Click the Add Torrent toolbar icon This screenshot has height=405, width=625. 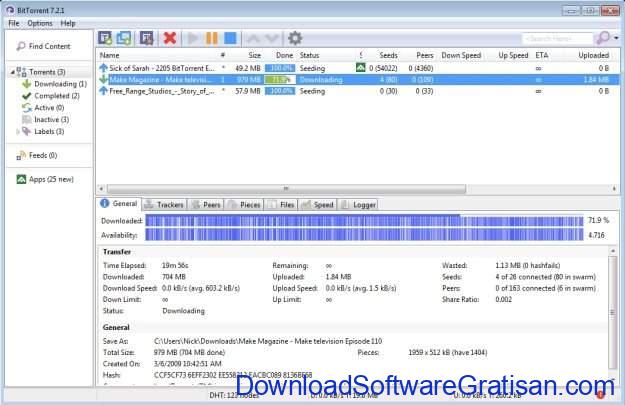click(x=105, y=38)
